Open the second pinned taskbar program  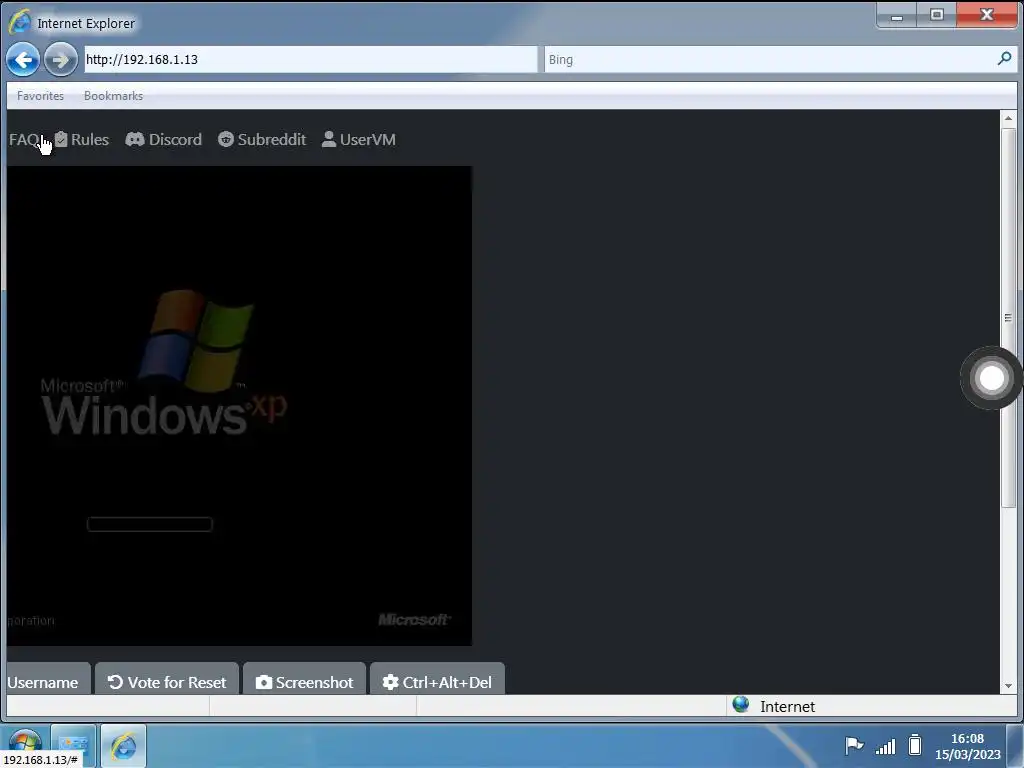pos(73,746)
